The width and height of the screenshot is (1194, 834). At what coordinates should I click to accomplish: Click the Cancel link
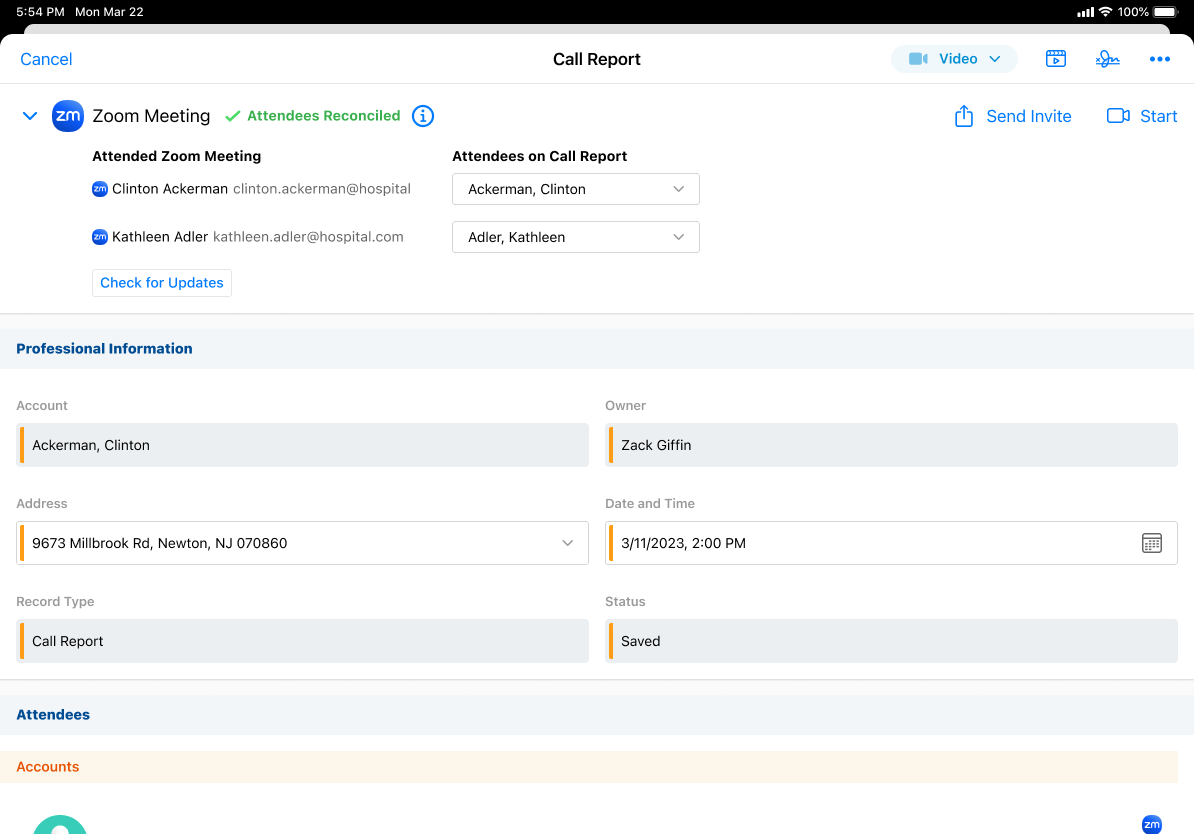tap(46, 59)
